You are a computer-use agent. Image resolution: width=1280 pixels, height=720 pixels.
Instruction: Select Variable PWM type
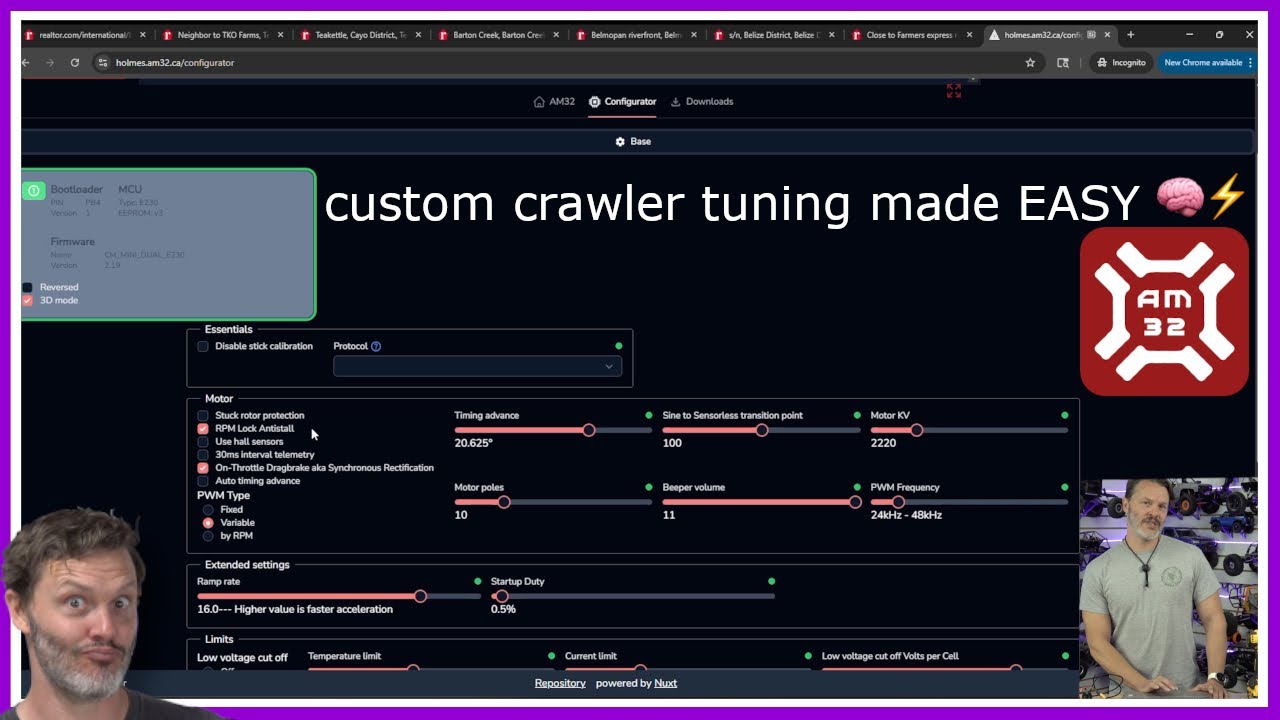click(x=208, y=522)
